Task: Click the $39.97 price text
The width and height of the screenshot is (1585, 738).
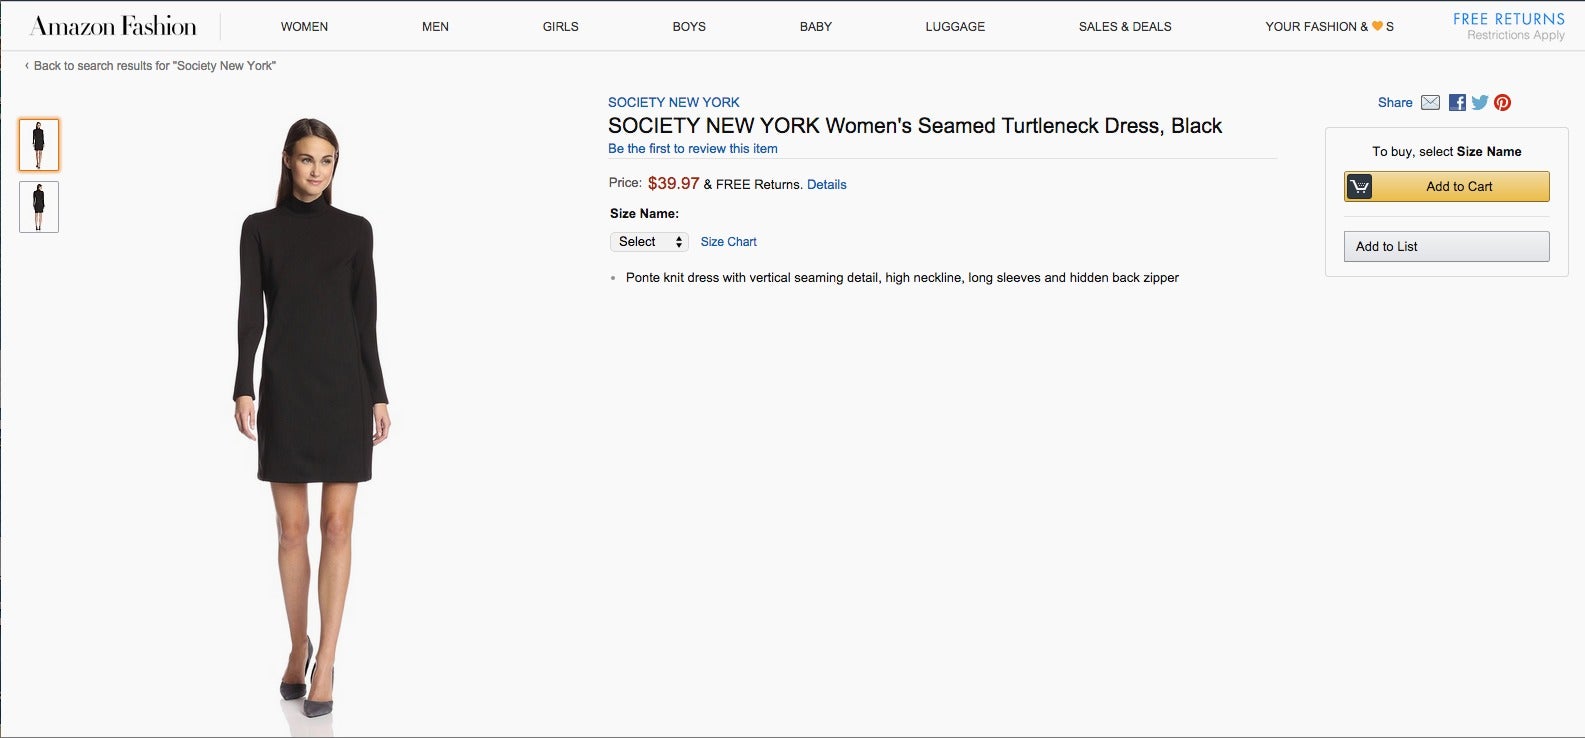Action: pos(674,184)
